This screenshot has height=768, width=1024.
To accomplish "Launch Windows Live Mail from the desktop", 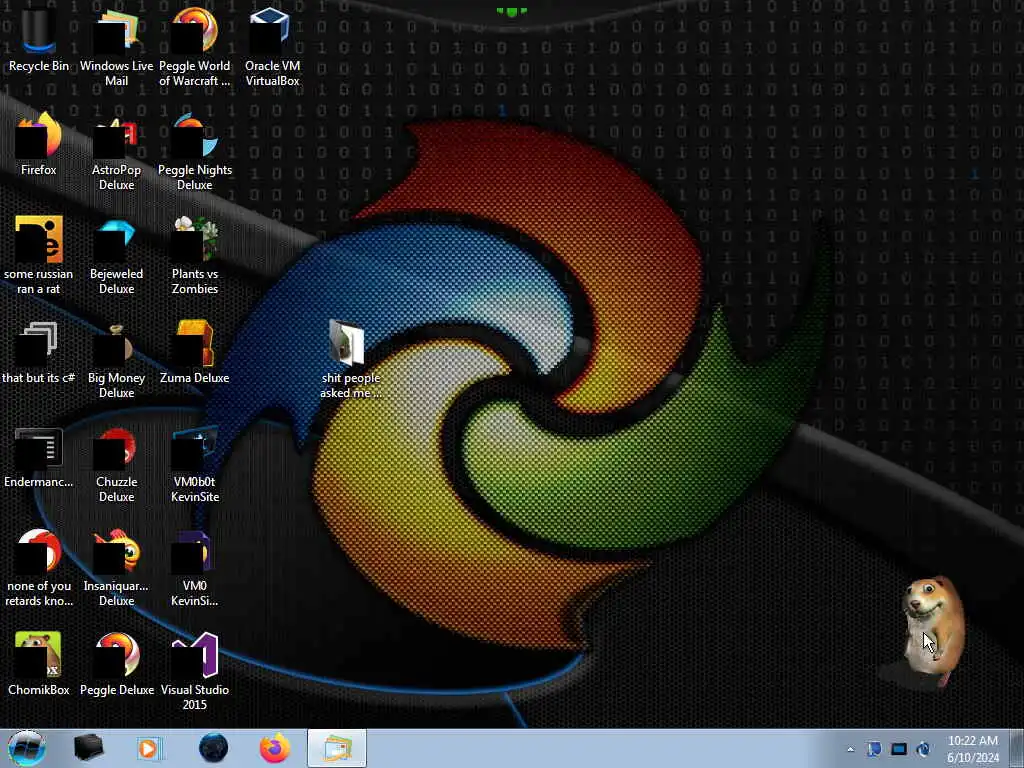I will coord(116,47).
